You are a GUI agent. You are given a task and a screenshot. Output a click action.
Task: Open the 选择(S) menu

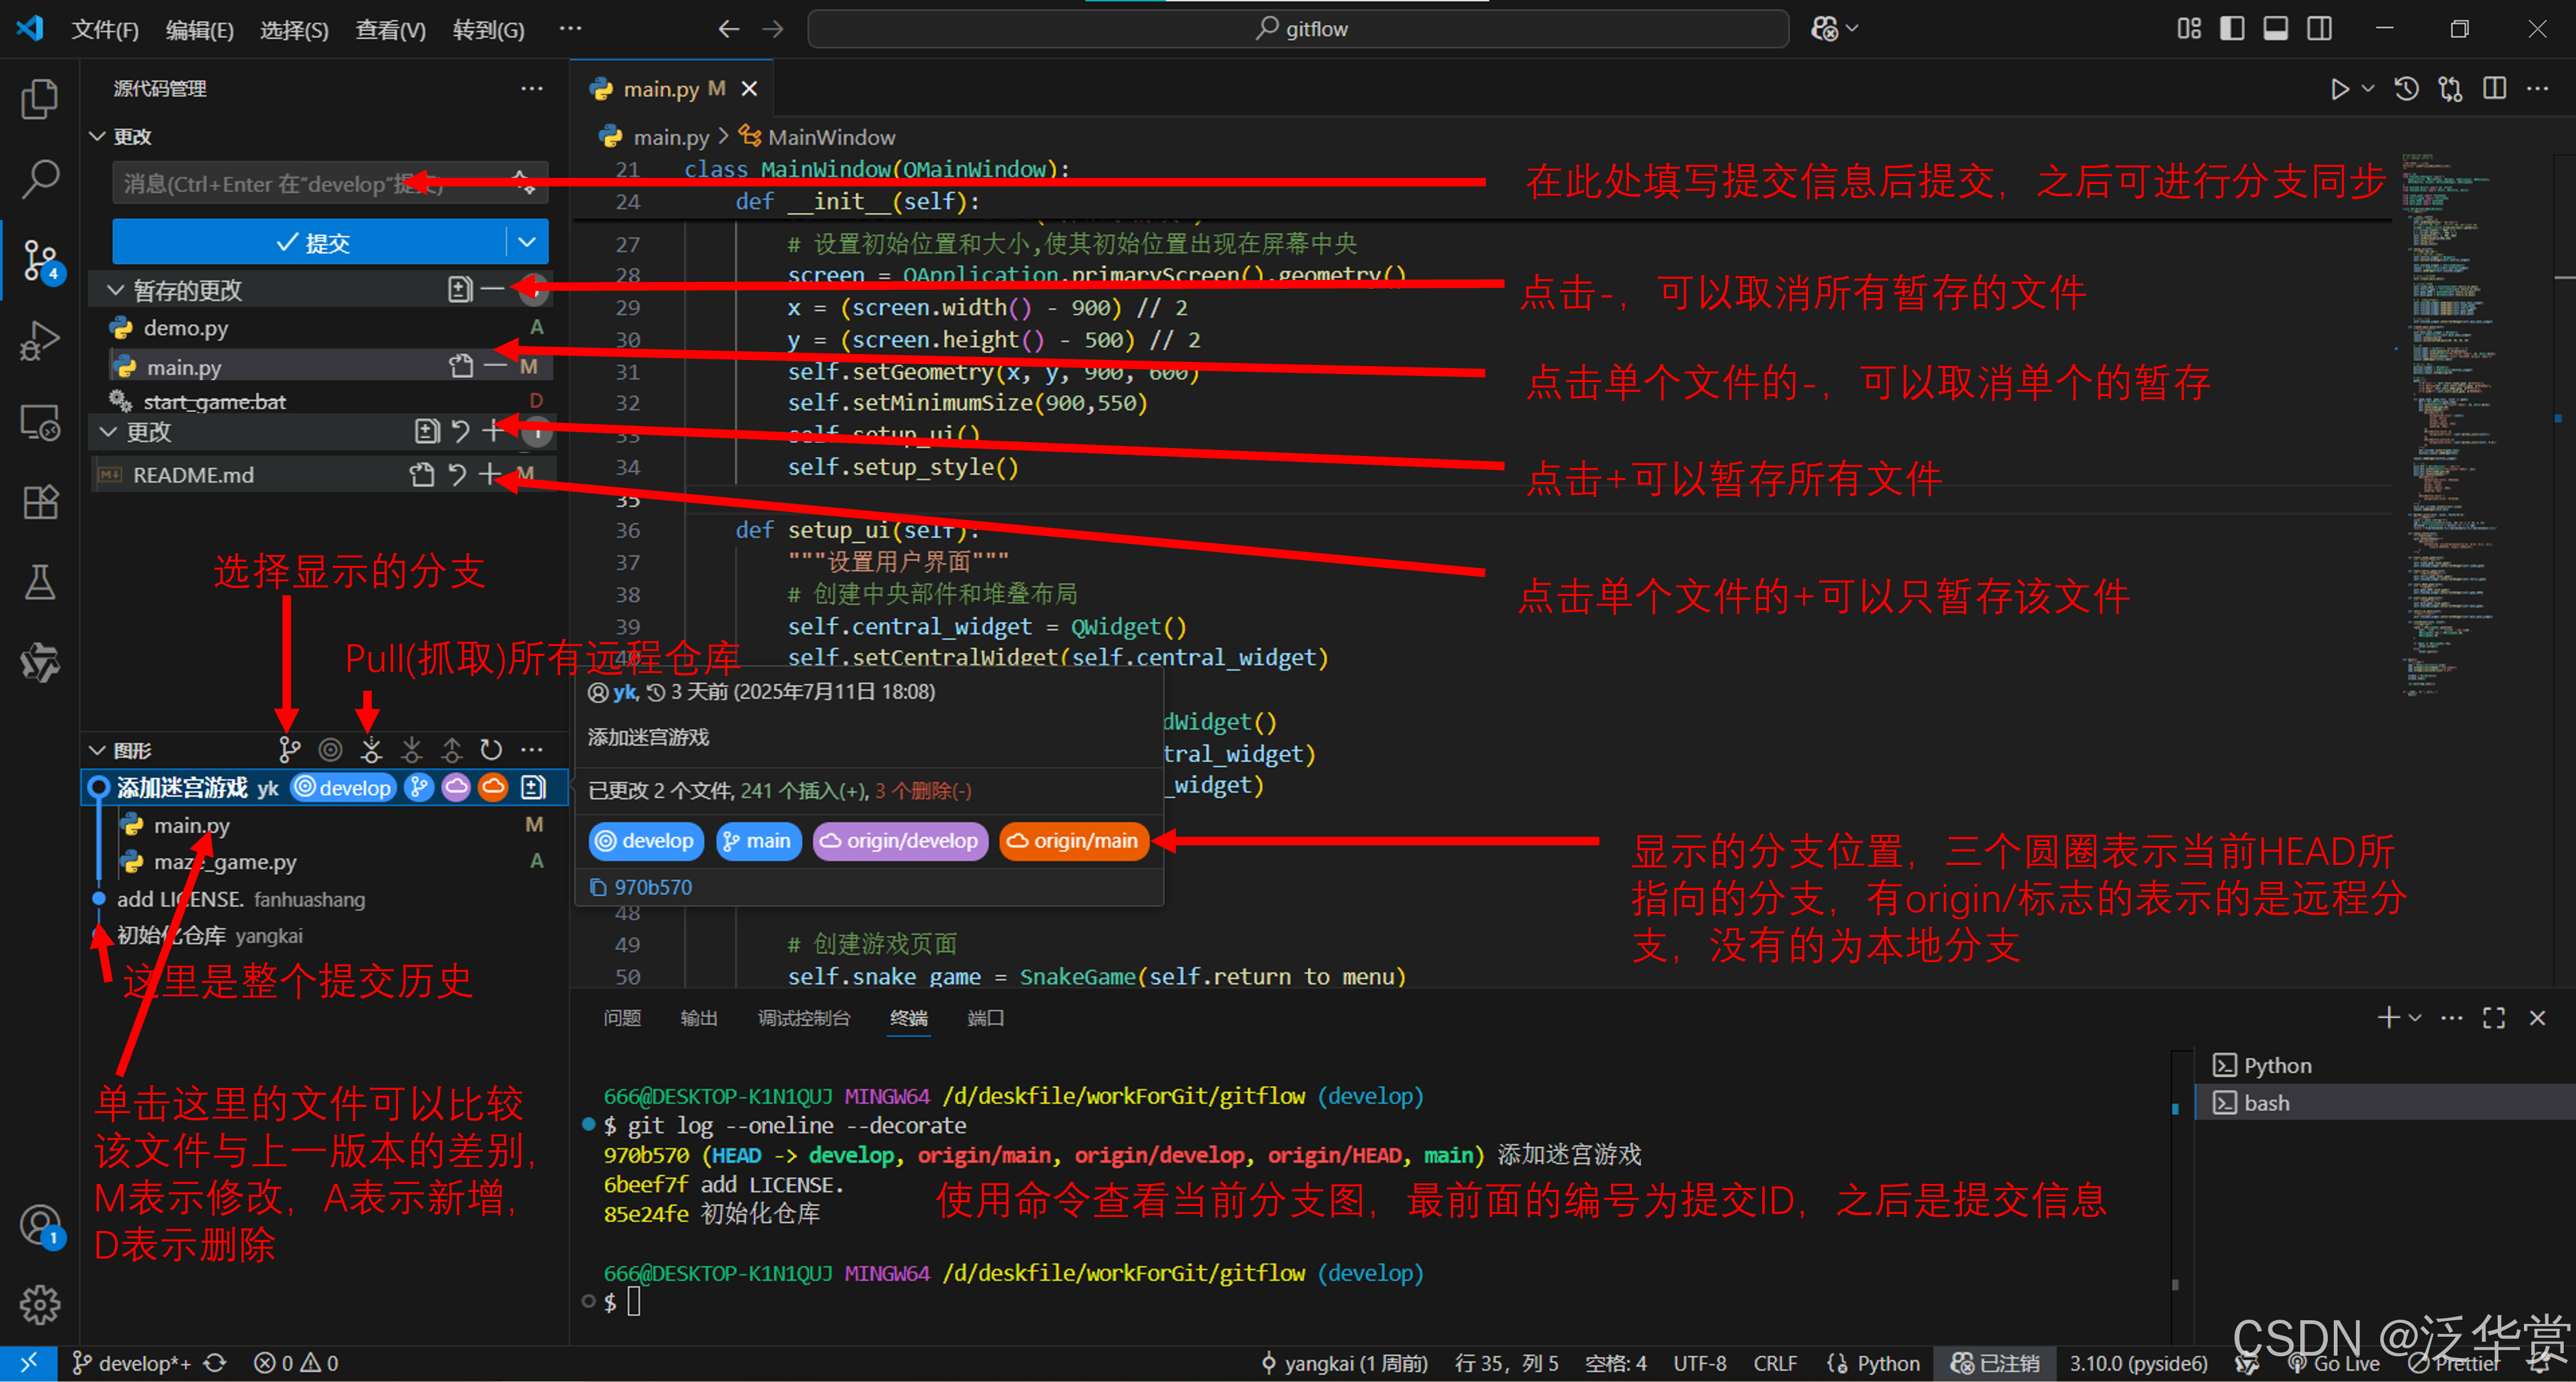tap(294, 29)
